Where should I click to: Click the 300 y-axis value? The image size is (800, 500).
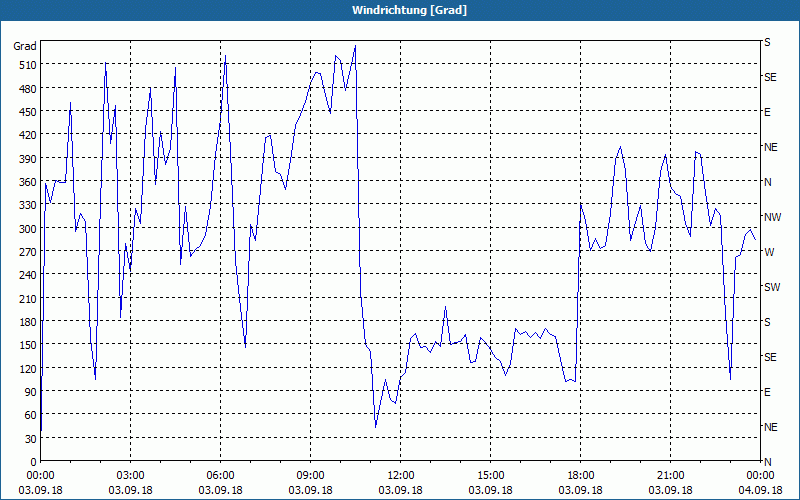tap(28, 228)
